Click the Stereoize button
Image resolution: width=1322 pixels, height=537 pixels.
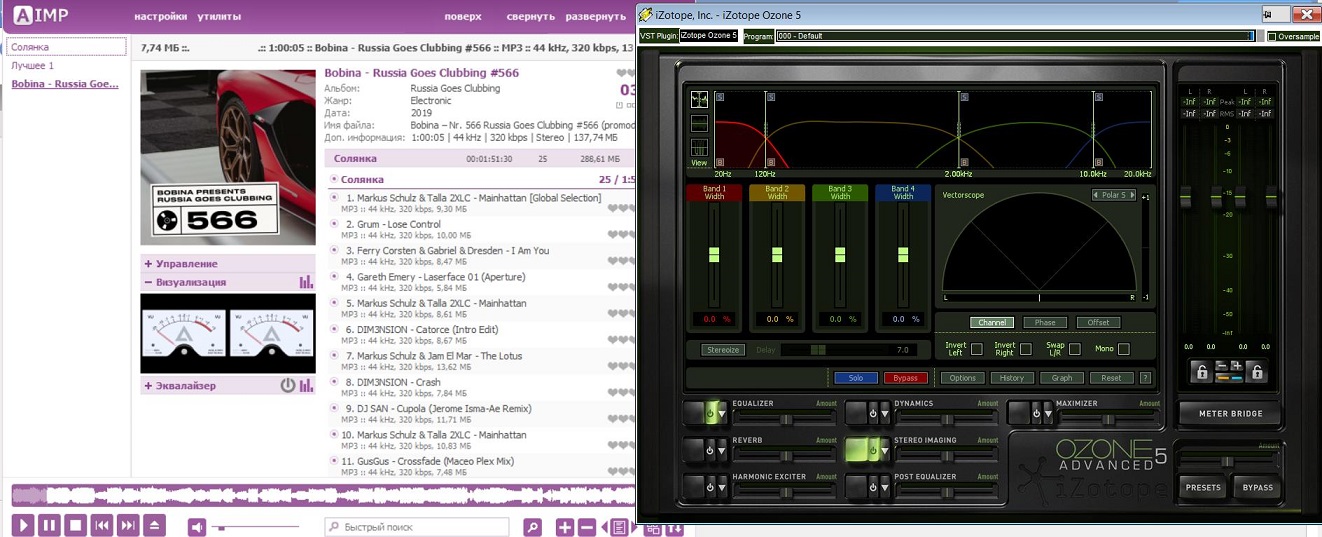(722, 350)
